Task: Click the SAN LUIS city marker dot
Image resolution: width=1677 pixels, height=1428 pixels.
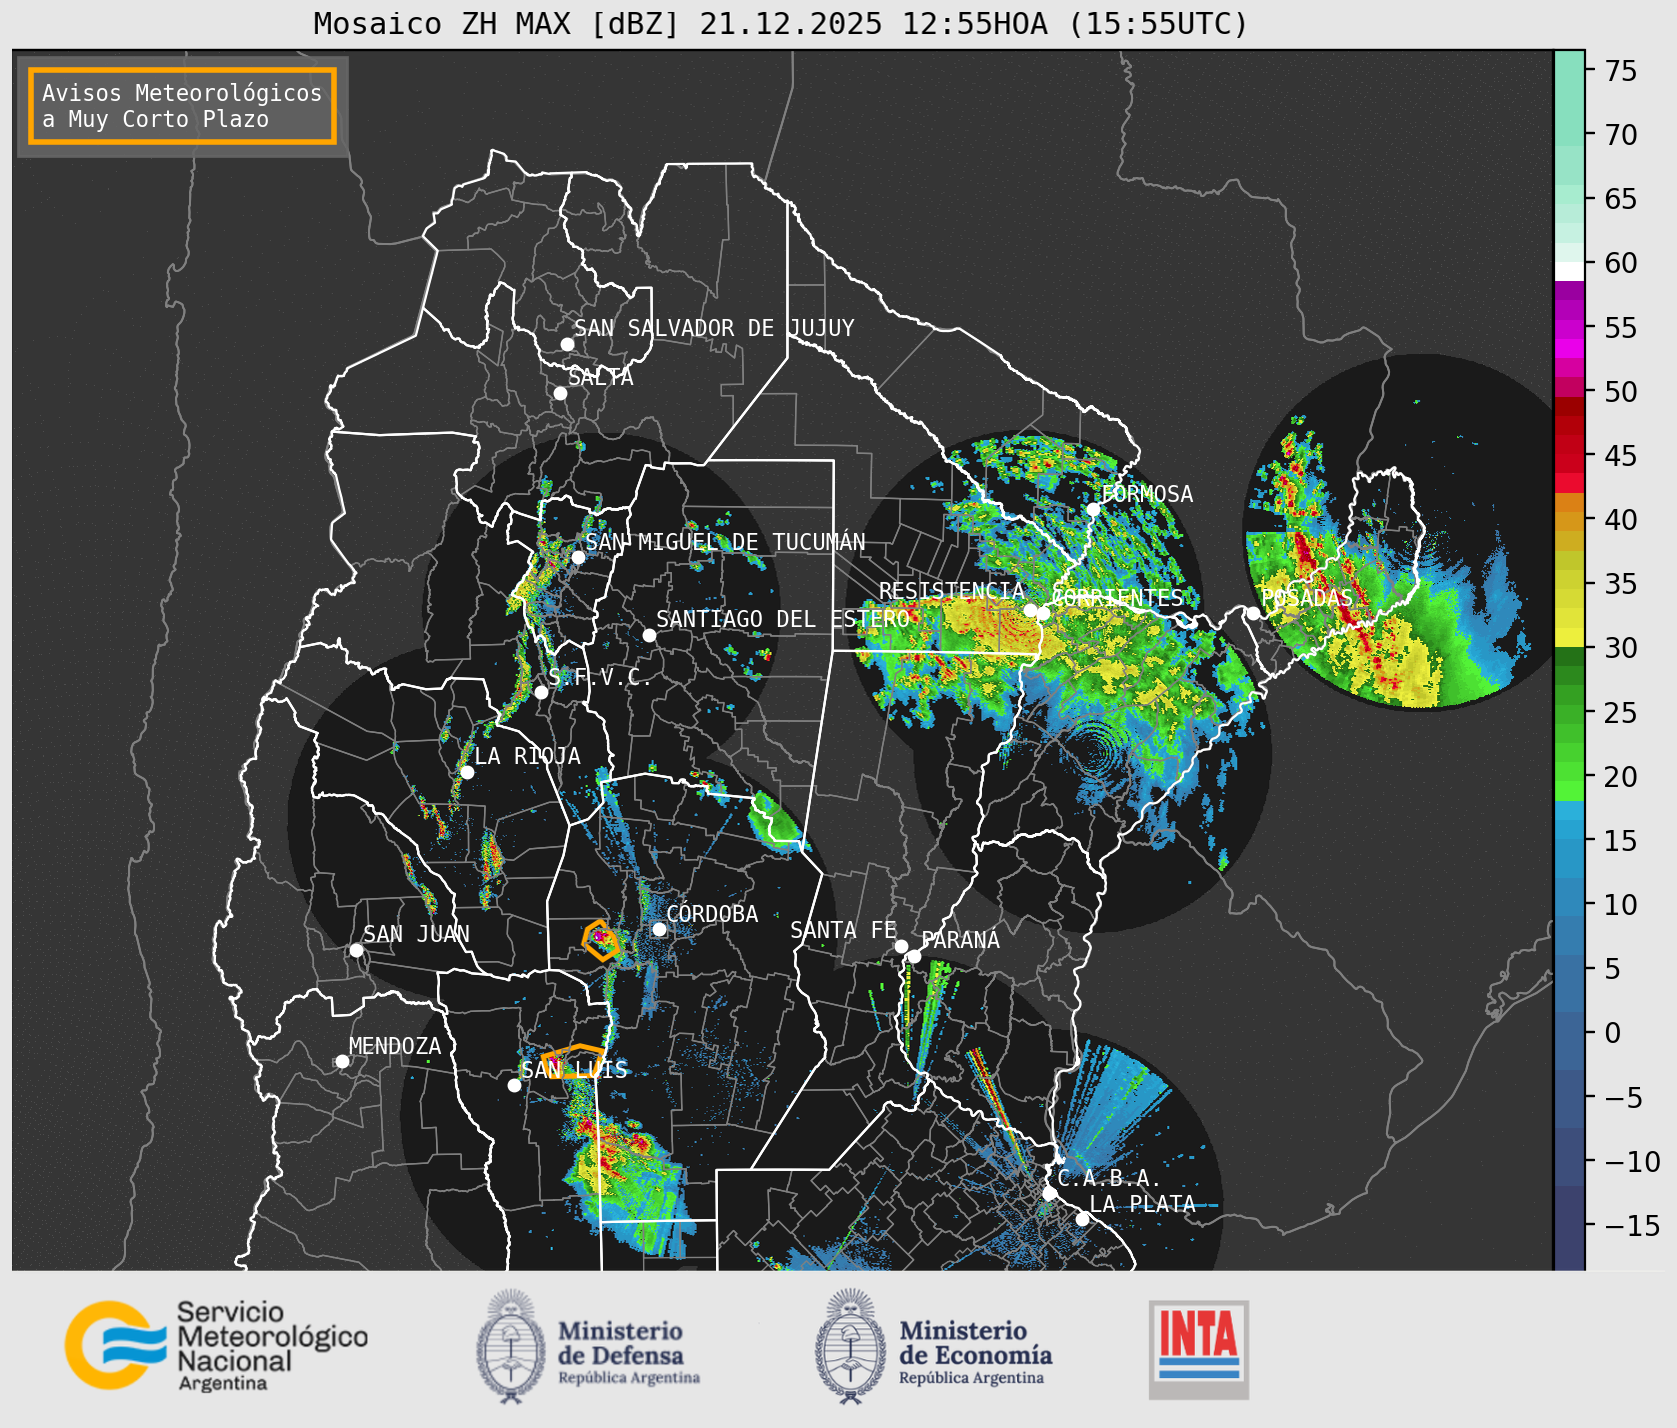Action: [514, 1085]
